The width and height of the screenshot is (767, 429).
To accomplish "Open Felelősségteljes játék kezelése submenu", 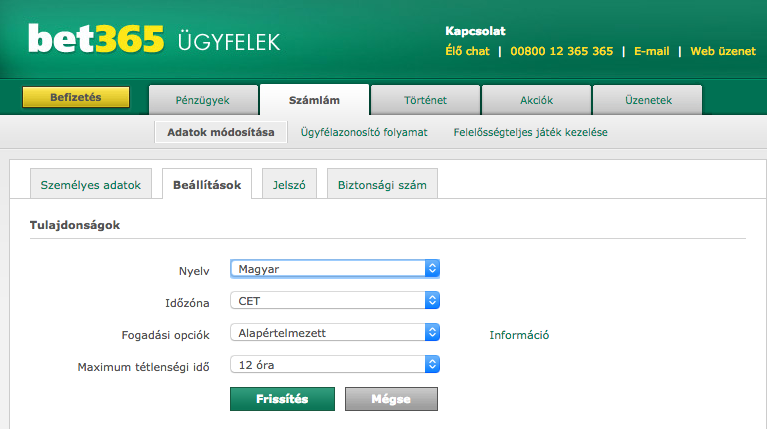I will tap(530, 132).
